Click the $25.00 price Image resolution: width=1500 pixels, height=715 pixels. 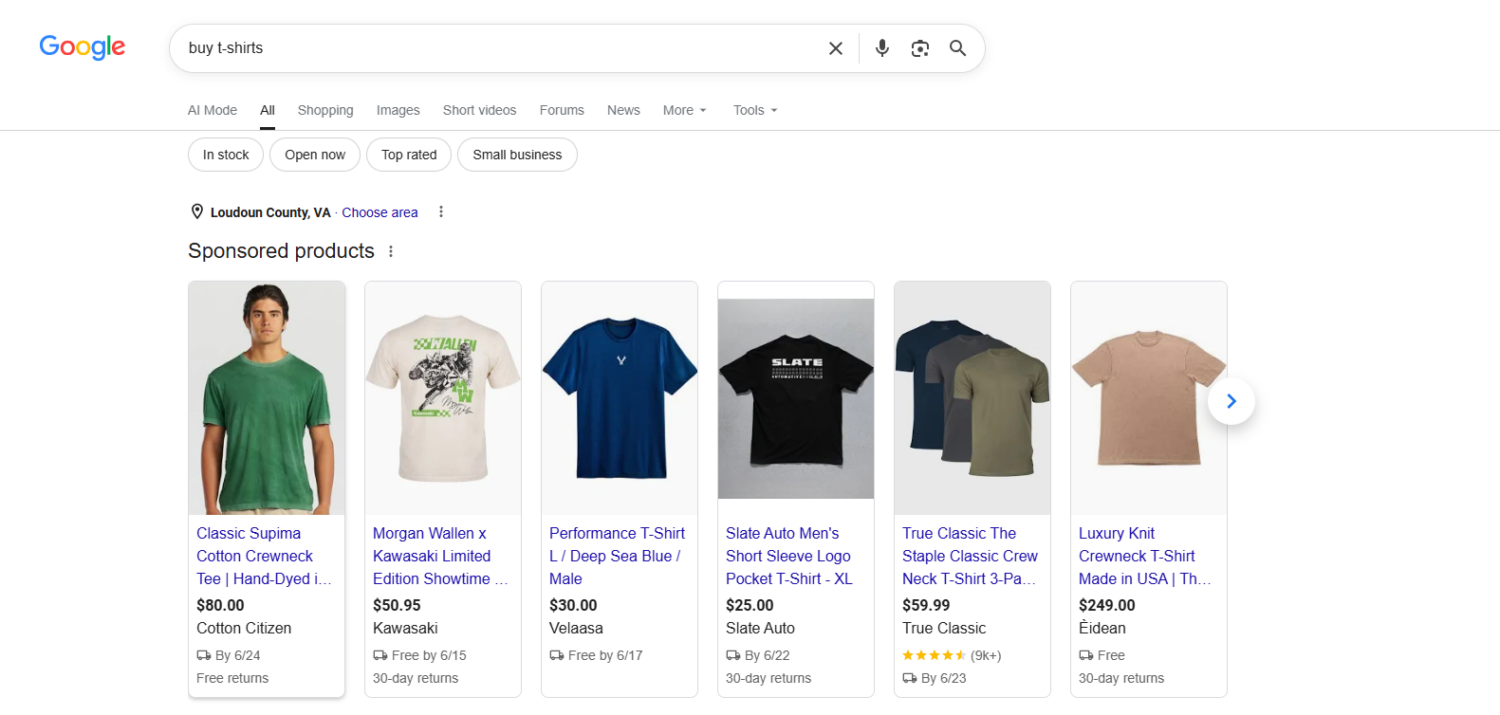750,605
